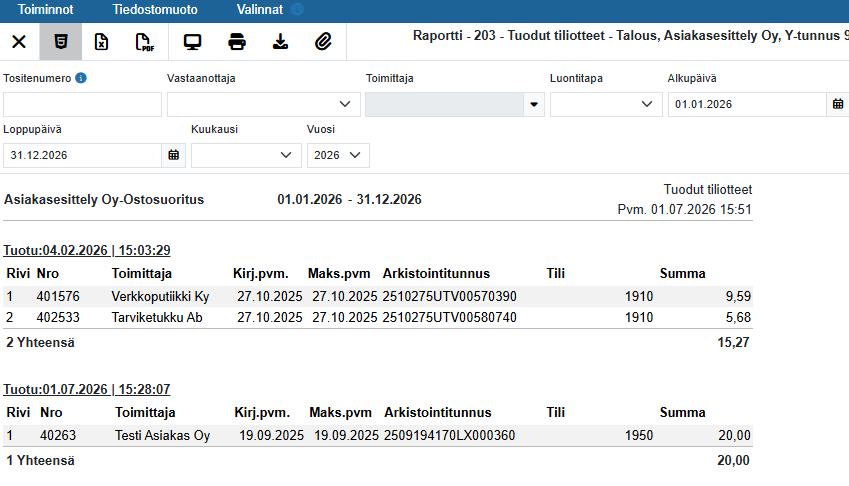Image resolution: width=849 pixels, height=486 pixels.
Task: Open the Tositenumero info icon
Action: click(x=81, y=78)
